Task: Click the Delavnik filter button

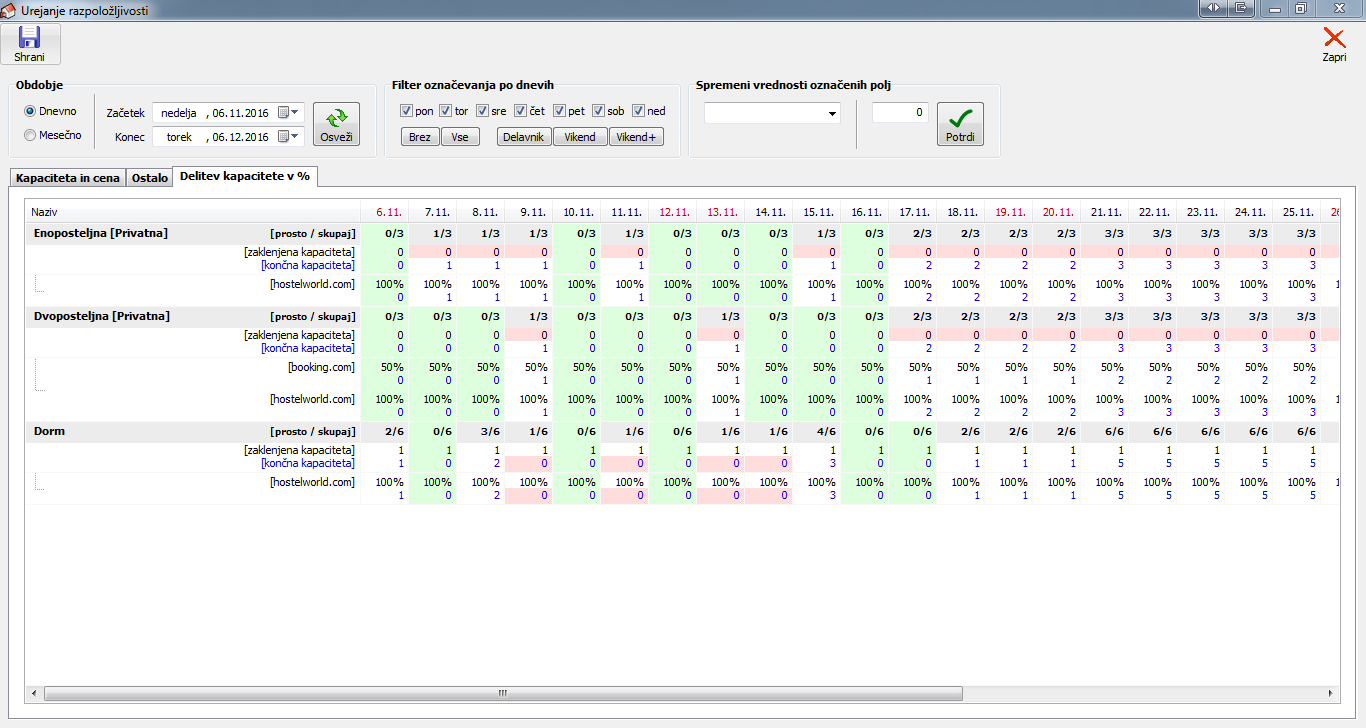Action: tap(524, 137)
